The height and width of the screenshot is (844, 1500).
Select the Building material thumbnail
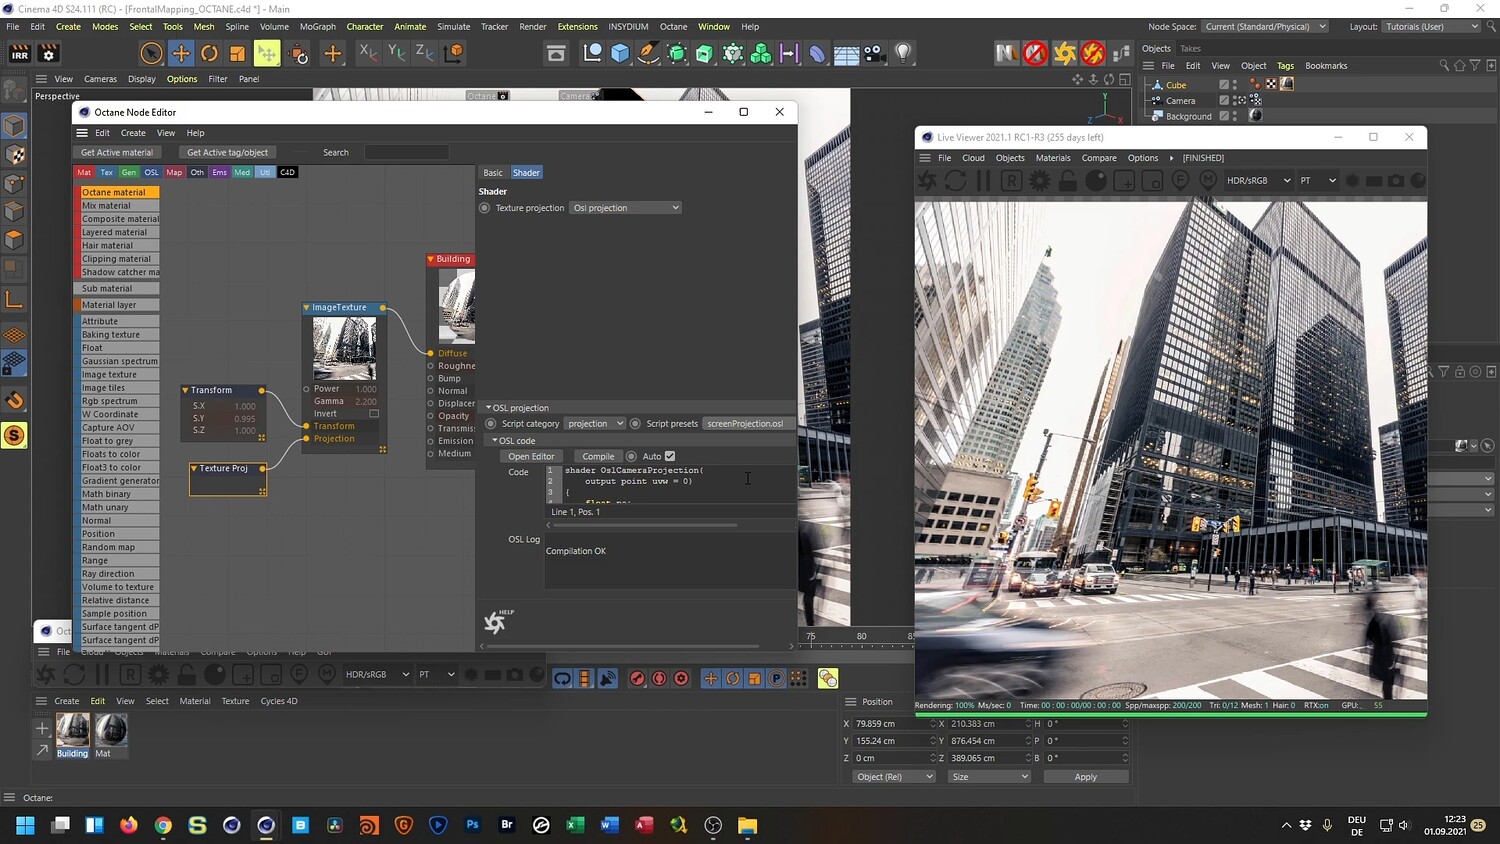(72, 730)
